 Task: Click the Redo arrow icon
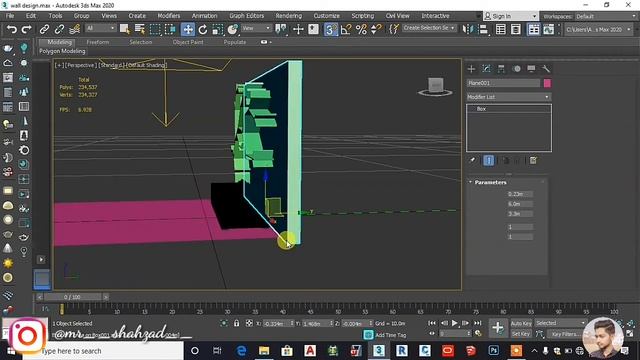(x=27, y=29)
